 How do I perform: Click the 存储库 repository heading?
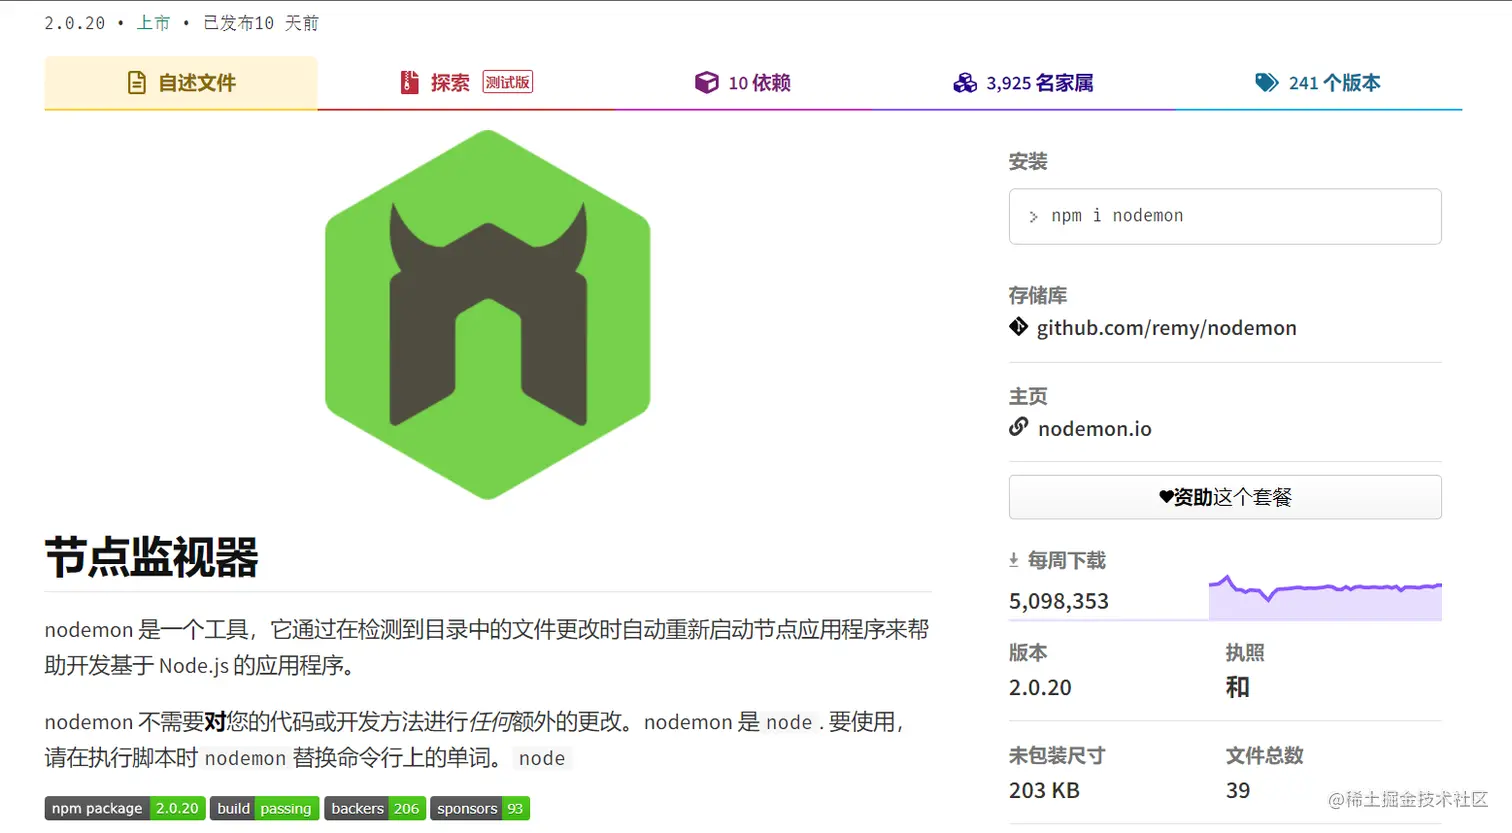(x=1038, y=296)
